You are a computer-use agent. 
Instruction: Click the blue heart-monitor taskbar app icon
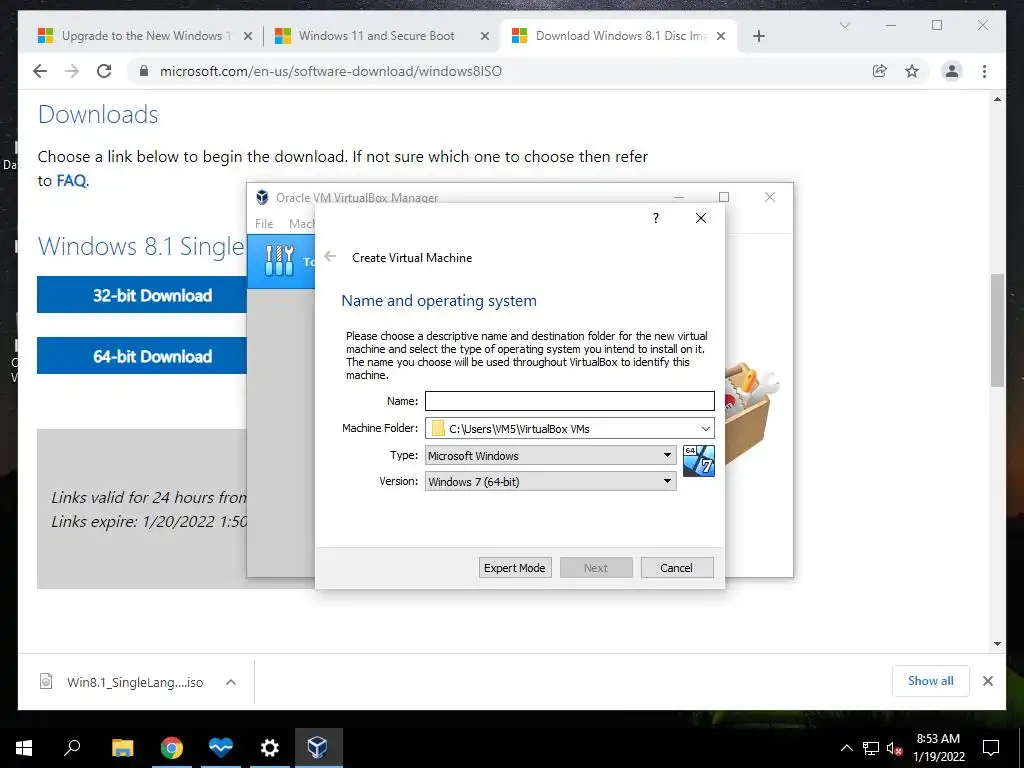221,748
